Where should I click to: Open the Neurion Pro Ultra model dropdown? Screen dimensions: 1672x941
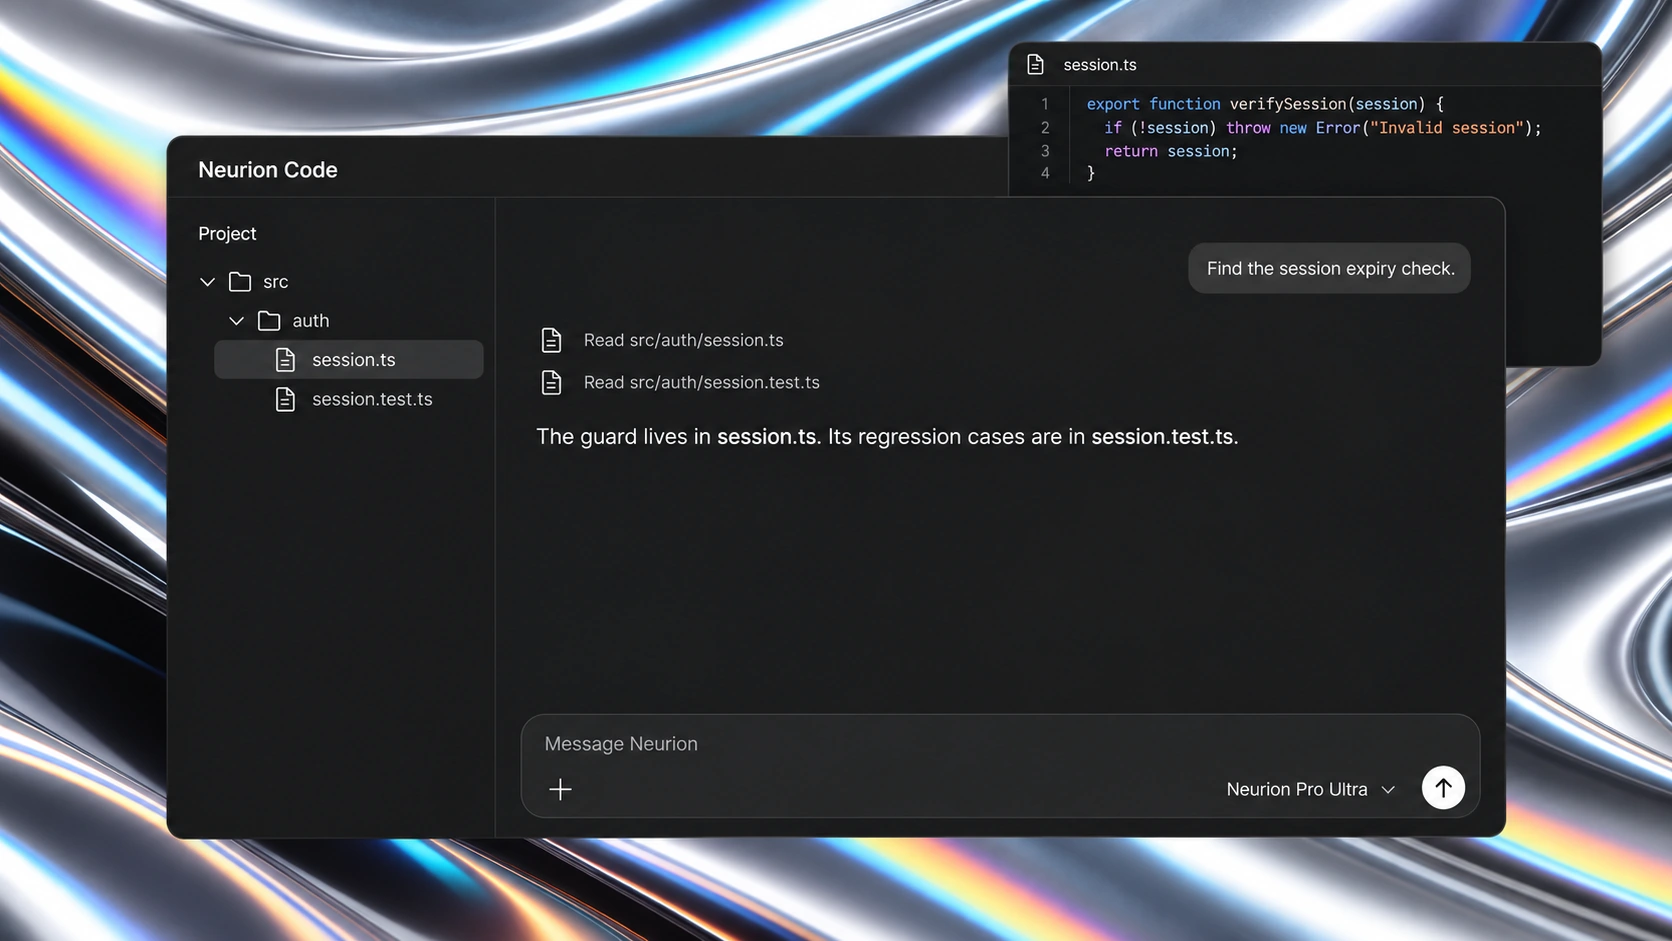click(1310, 789)
